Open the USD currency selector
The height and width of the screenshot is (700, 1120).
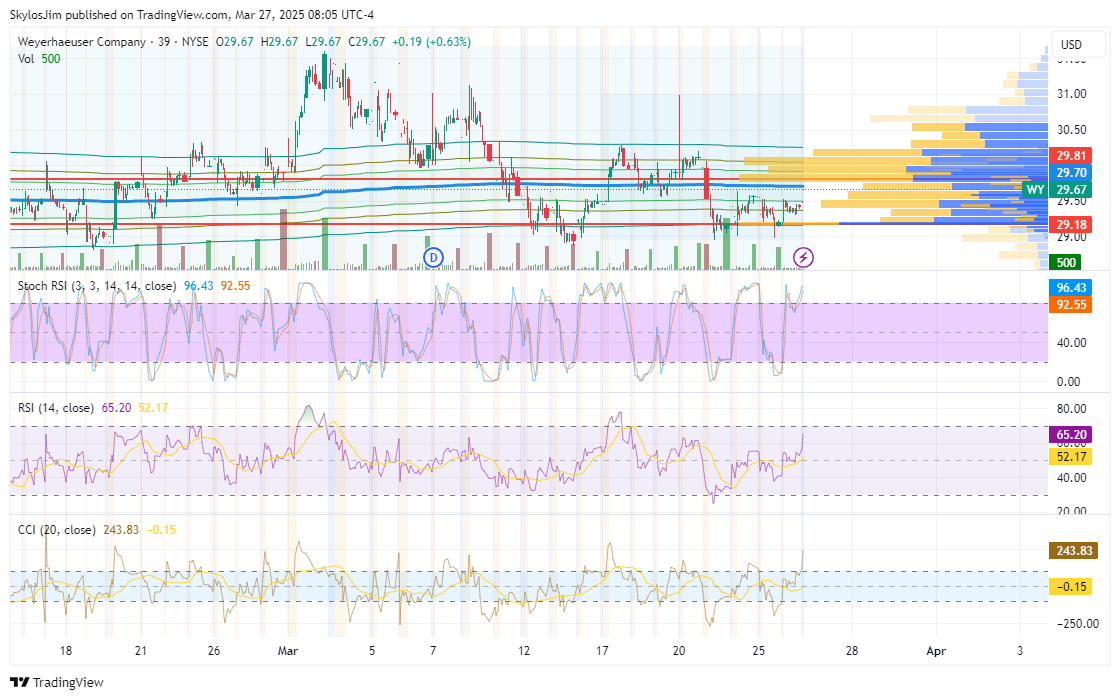pyautogui.click(x=1071, y=45)
